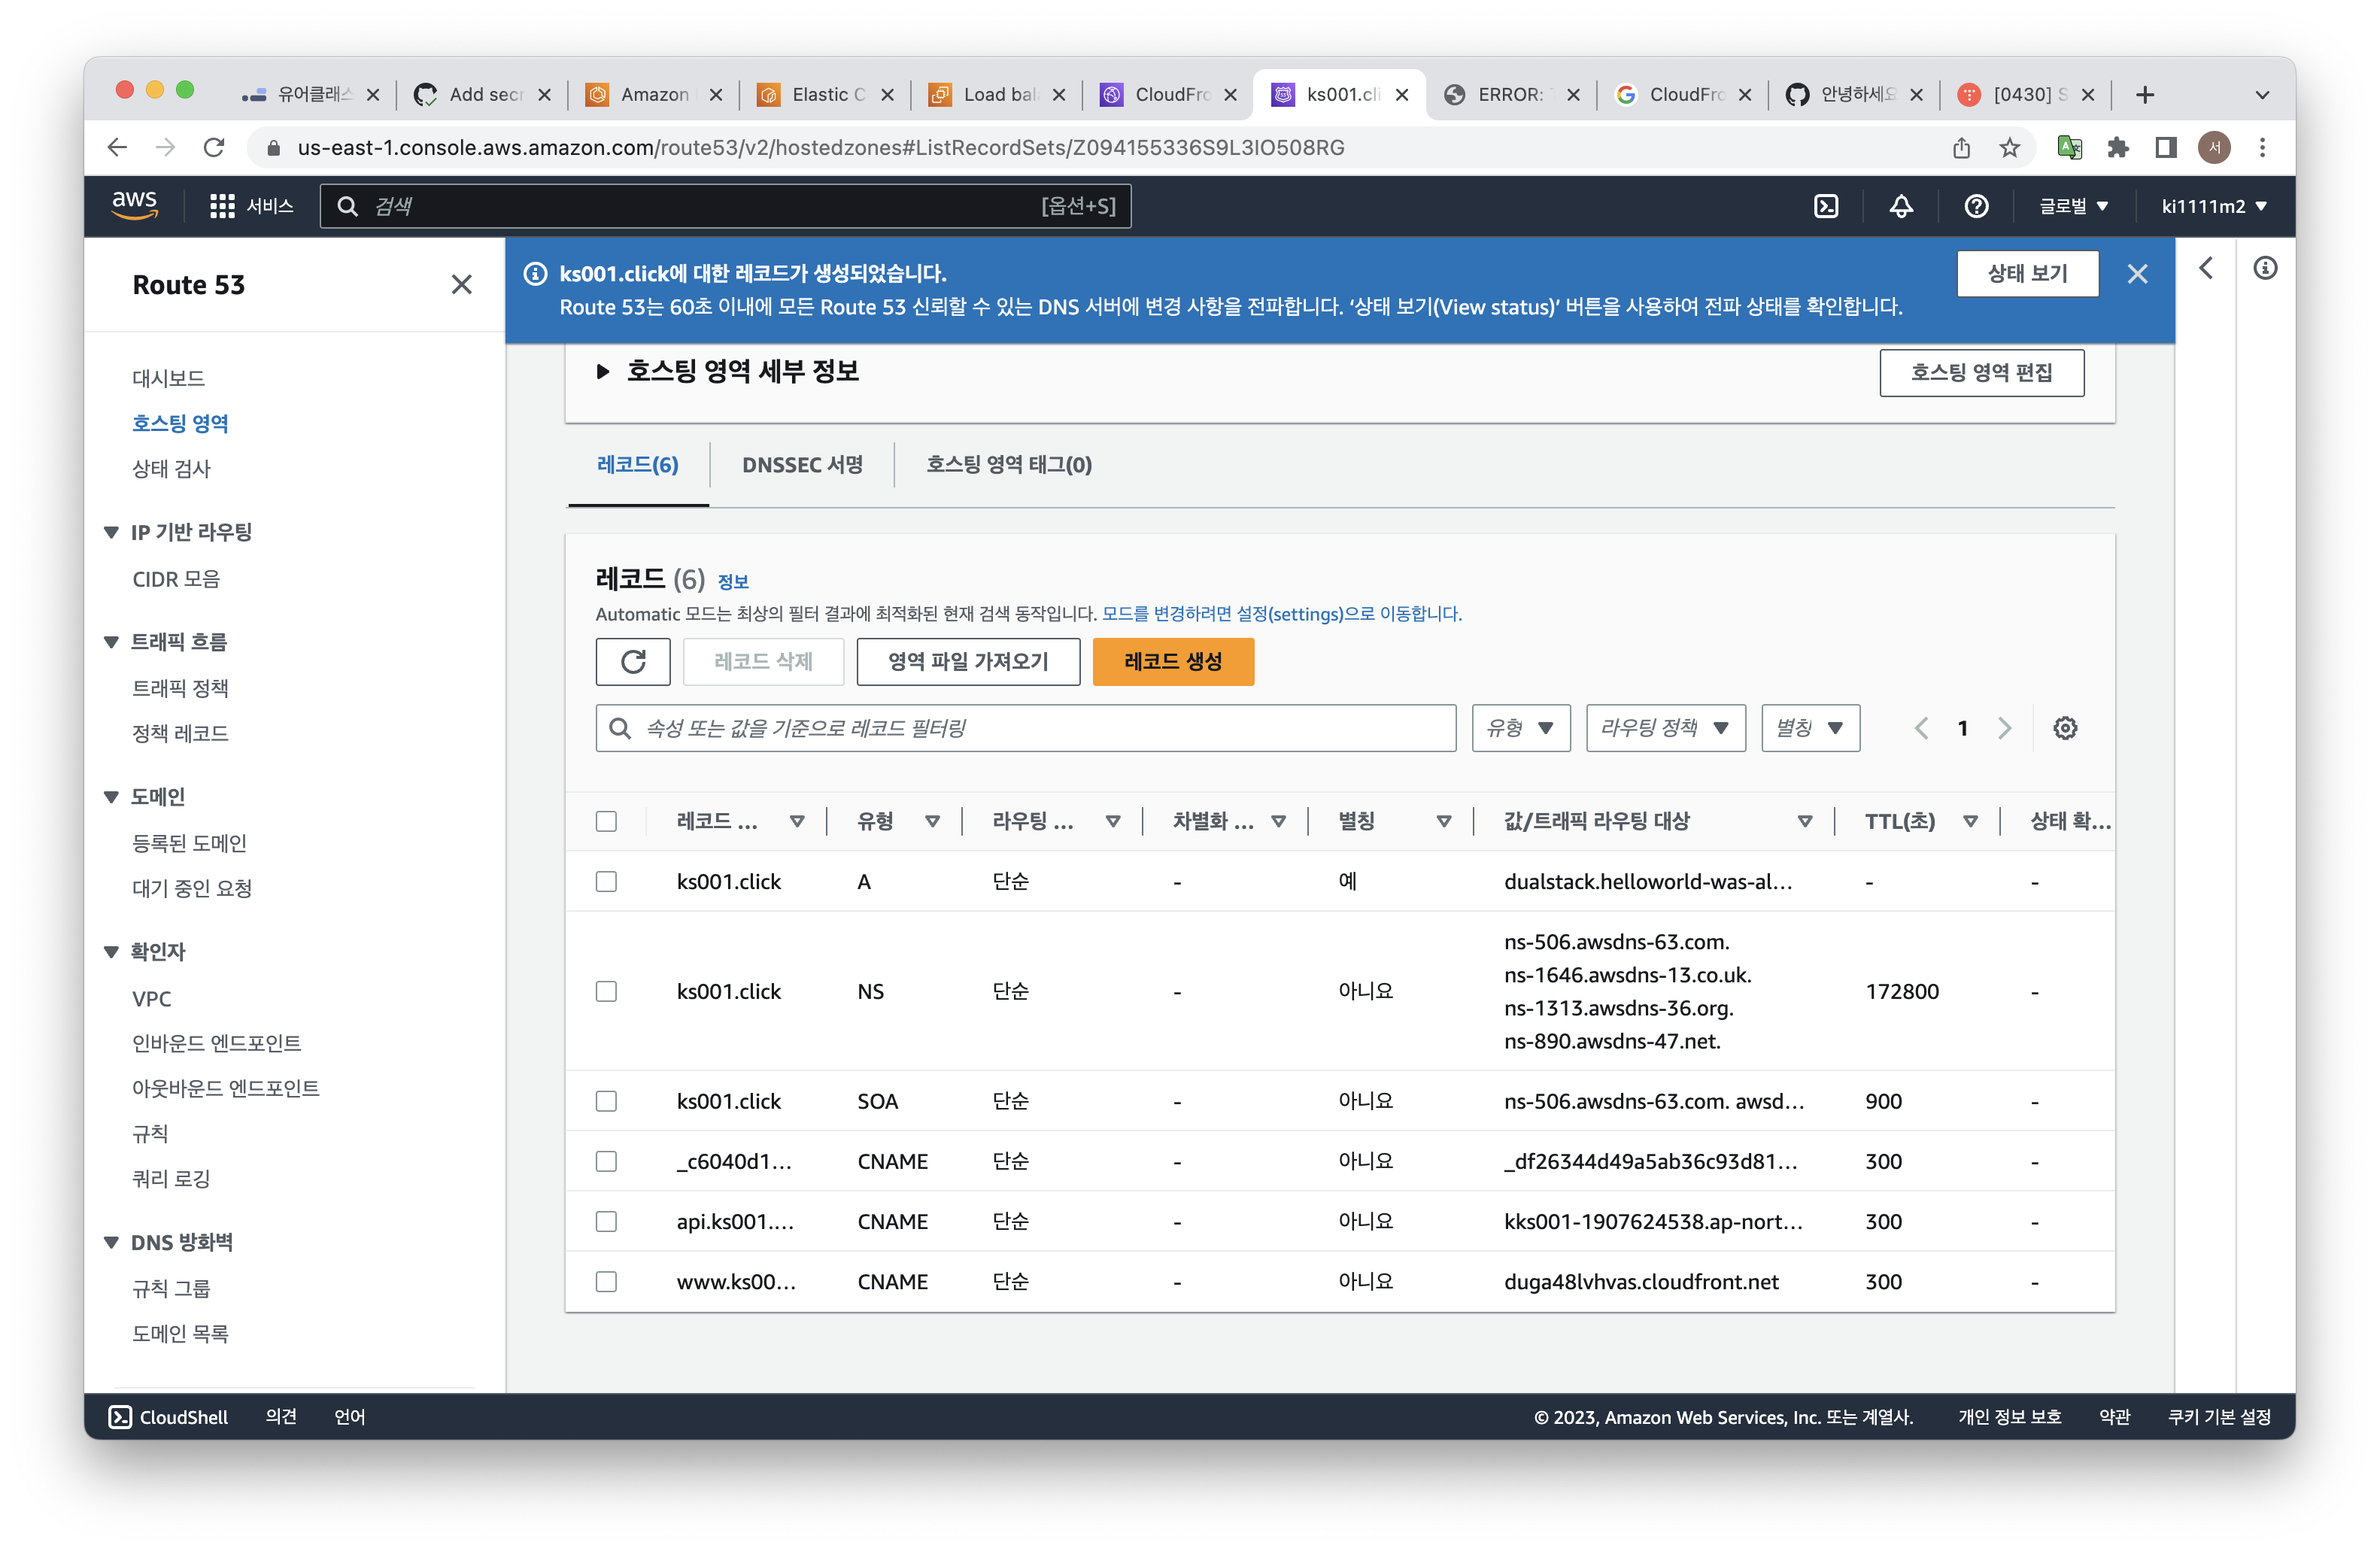Go back in browser history

point(117,148)
